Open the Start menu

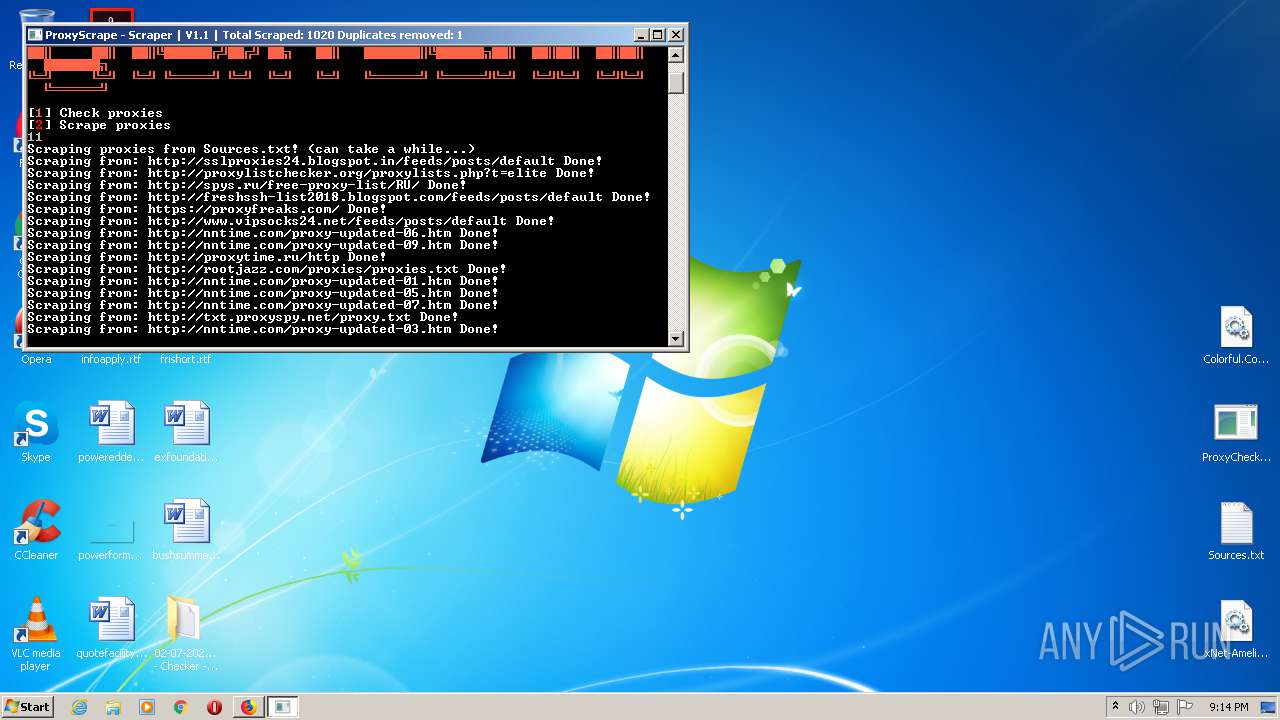coord(28,706)
